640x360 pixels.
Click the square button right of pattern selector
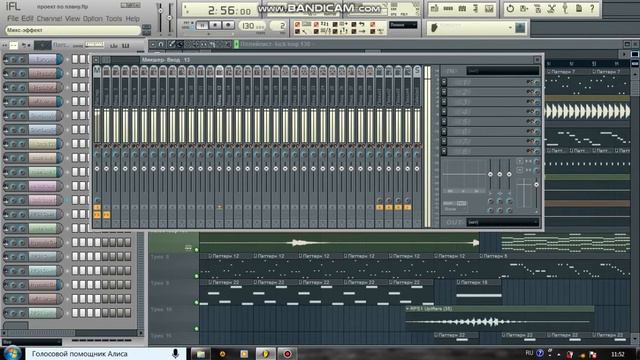click(520, 28)
